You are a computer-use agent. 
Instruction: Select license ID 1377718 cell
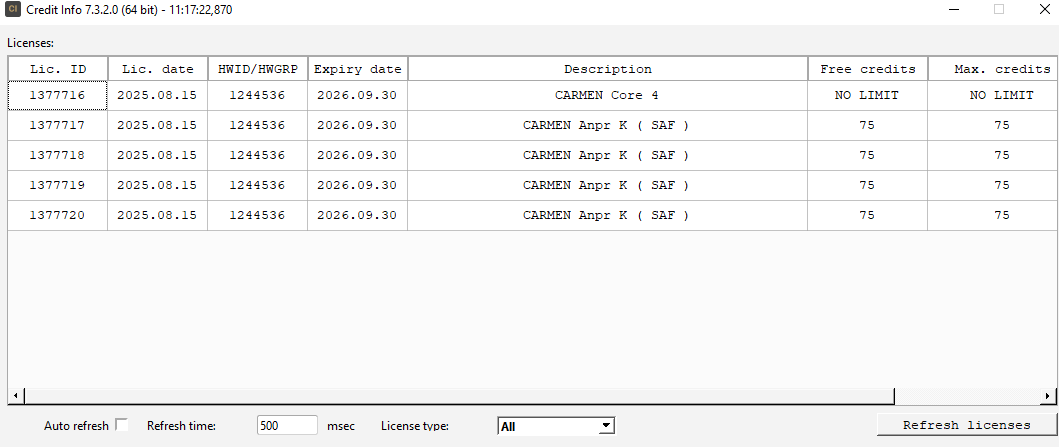click(58, 155)
